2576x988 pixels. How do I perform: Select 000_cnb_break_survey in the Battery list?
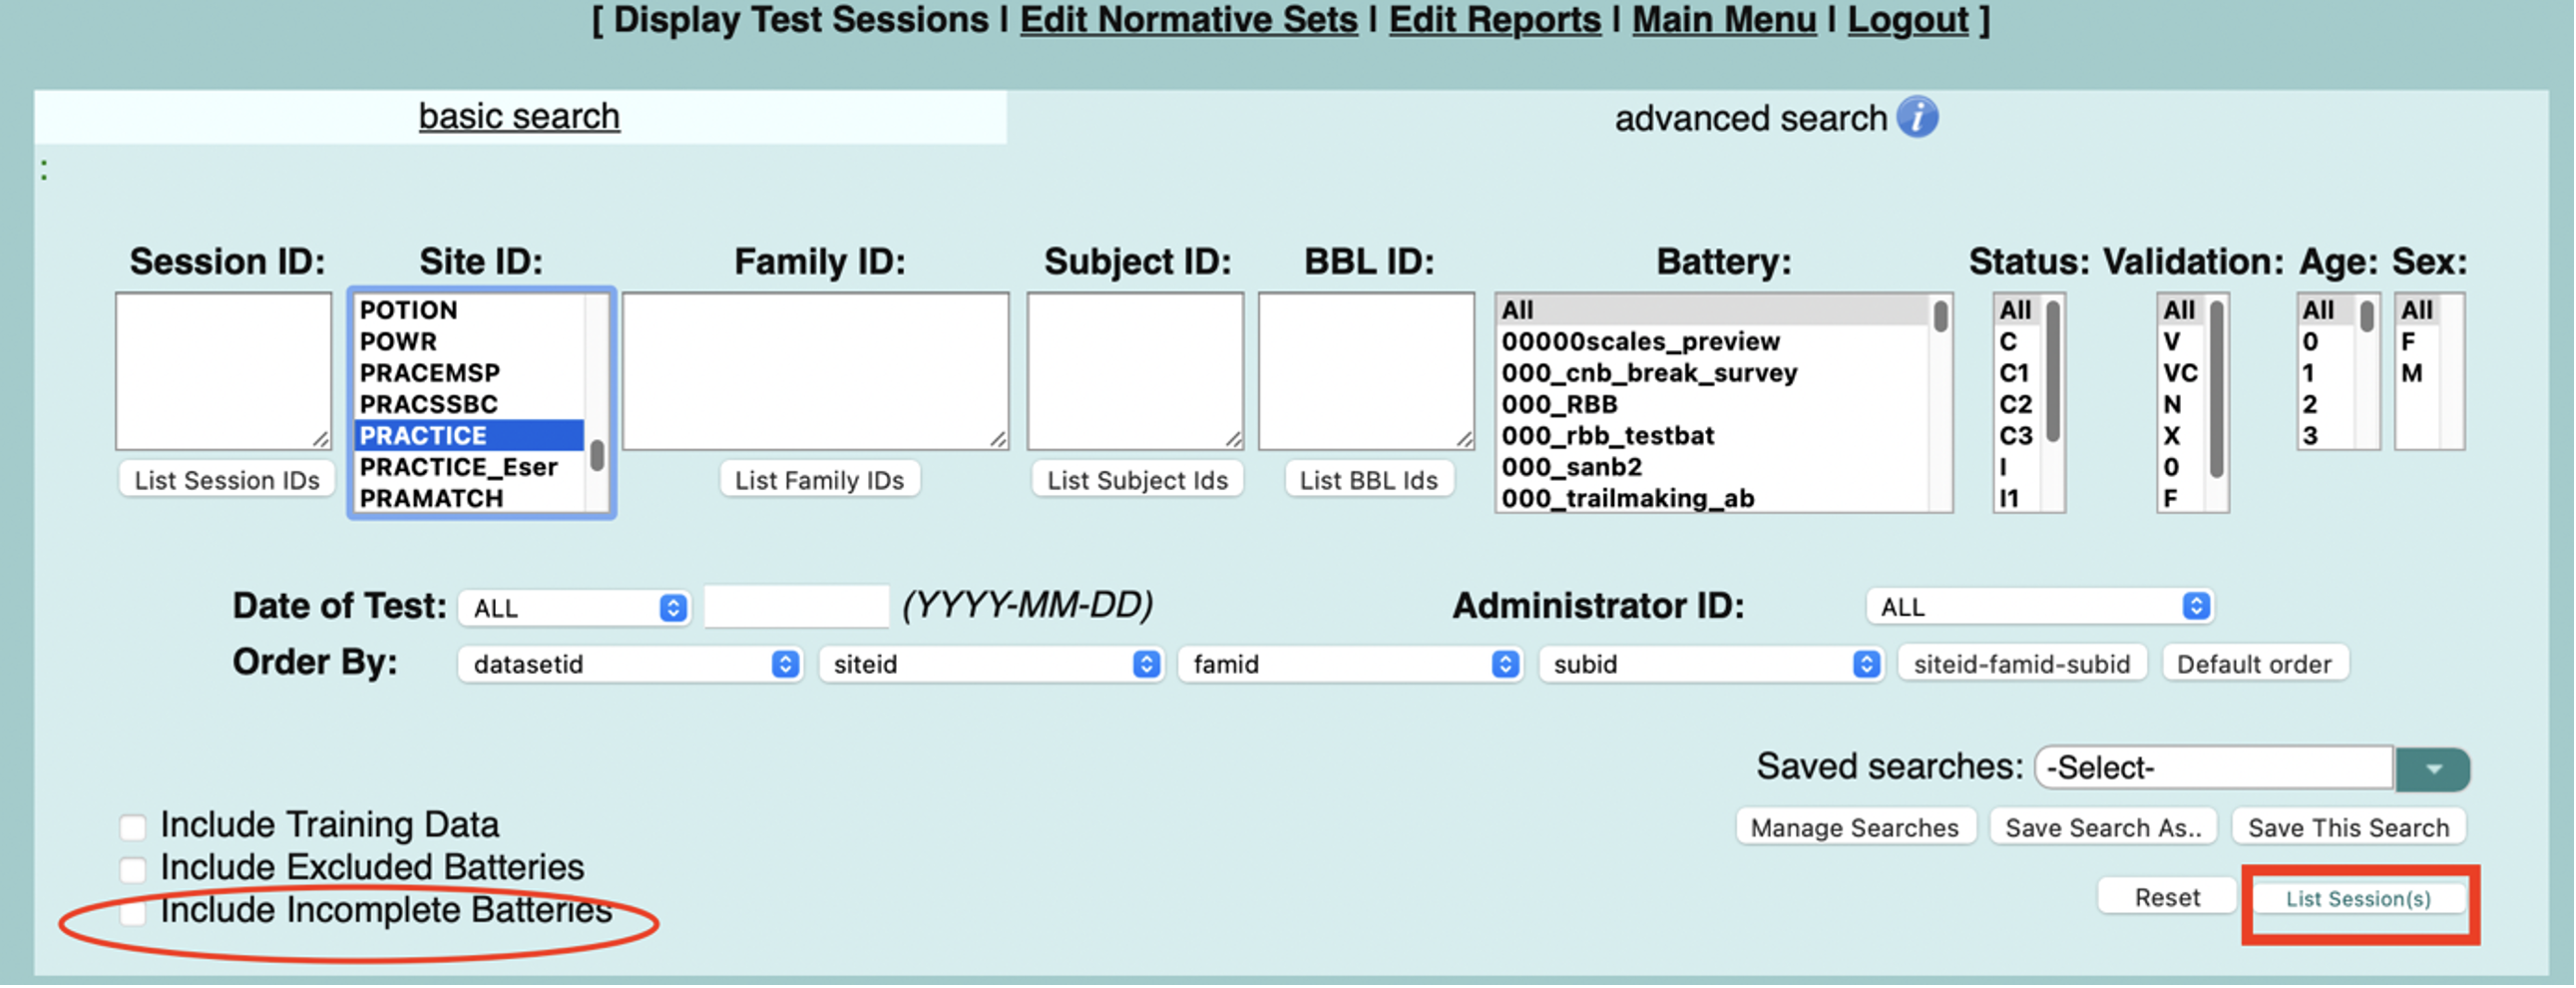(1713, 373)
